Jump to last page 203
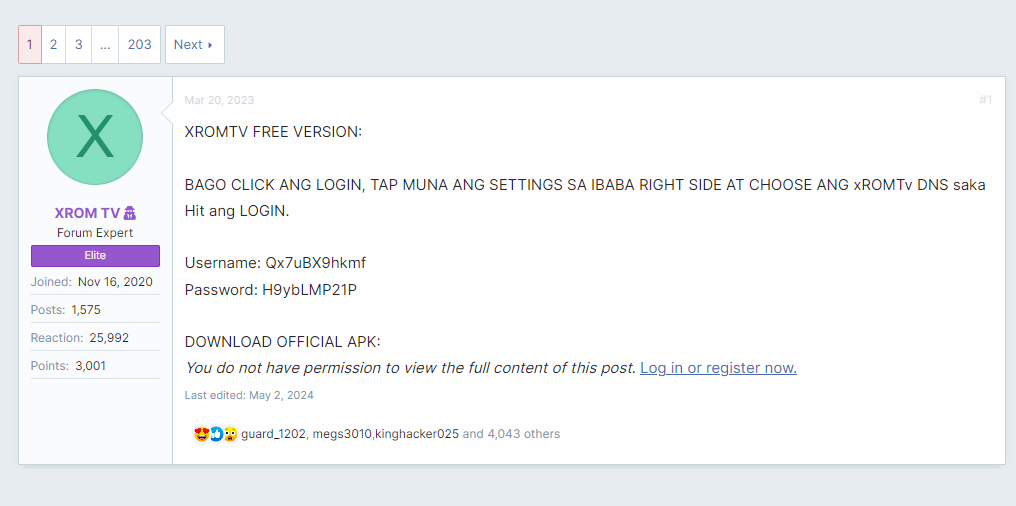The width and height of the screenshot is (1016, 506). point(140,45)
